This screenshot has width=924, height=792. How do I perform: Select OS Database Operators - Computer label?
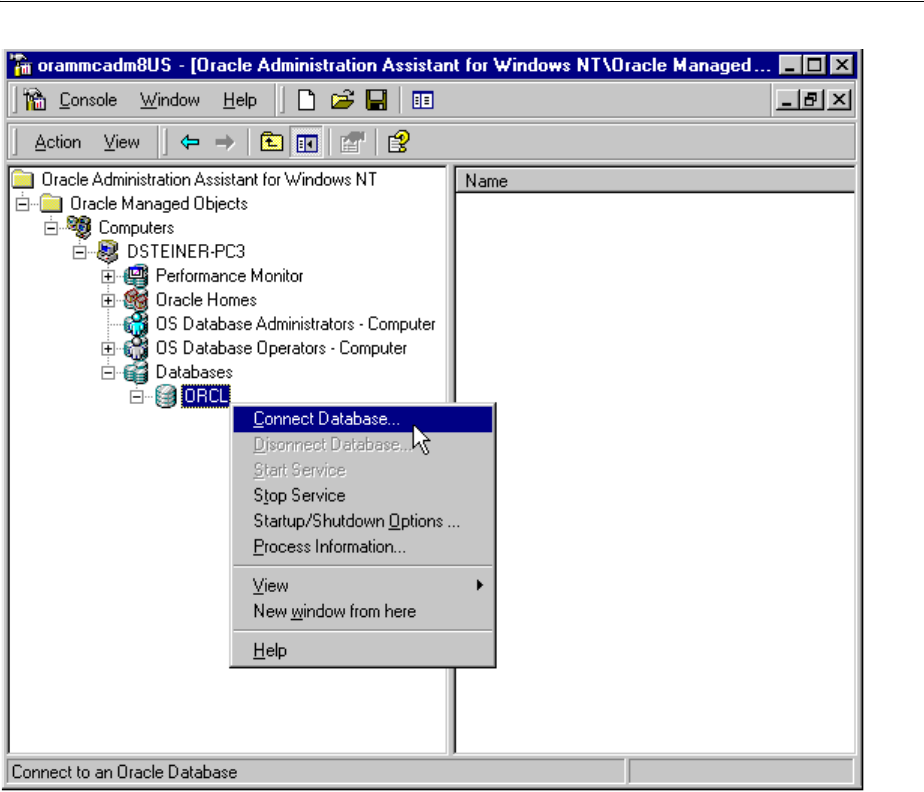[x=281, y=348]
